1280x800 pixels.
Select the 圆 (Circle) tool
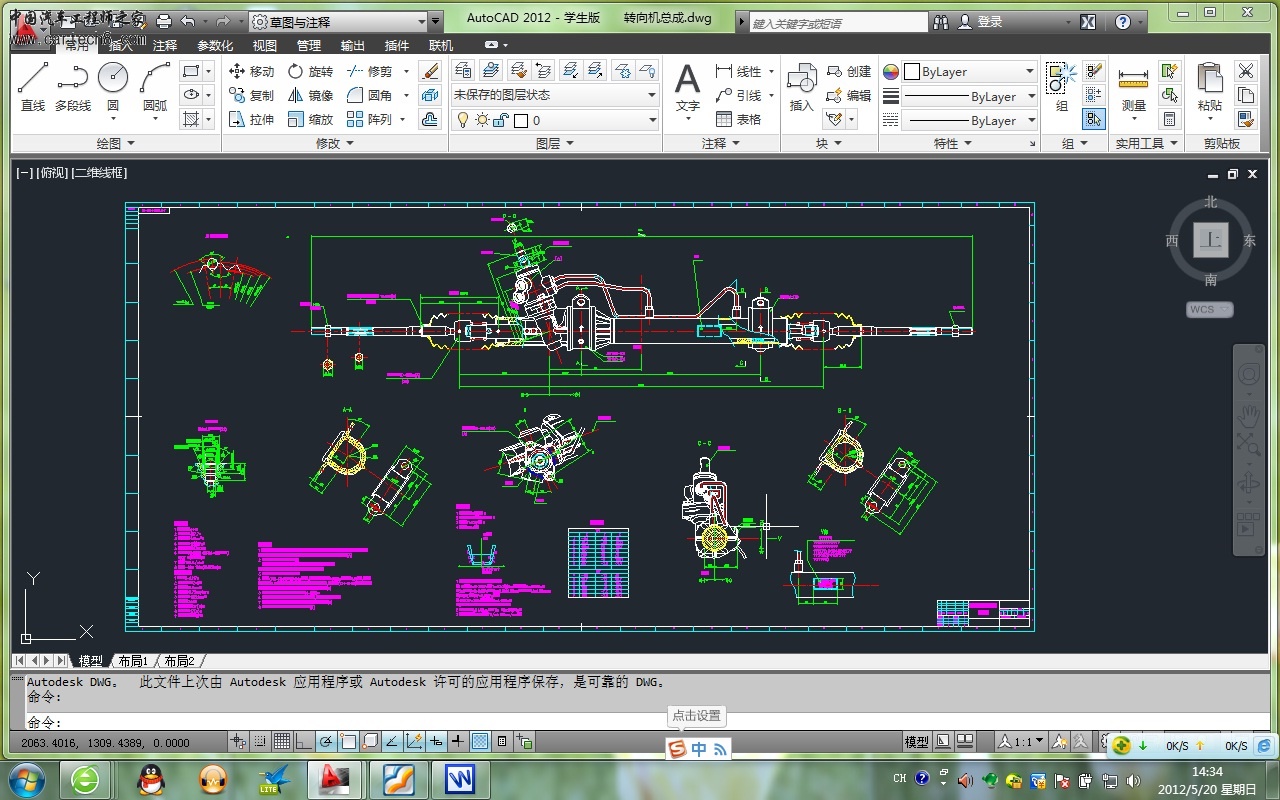tap(113, 87)
